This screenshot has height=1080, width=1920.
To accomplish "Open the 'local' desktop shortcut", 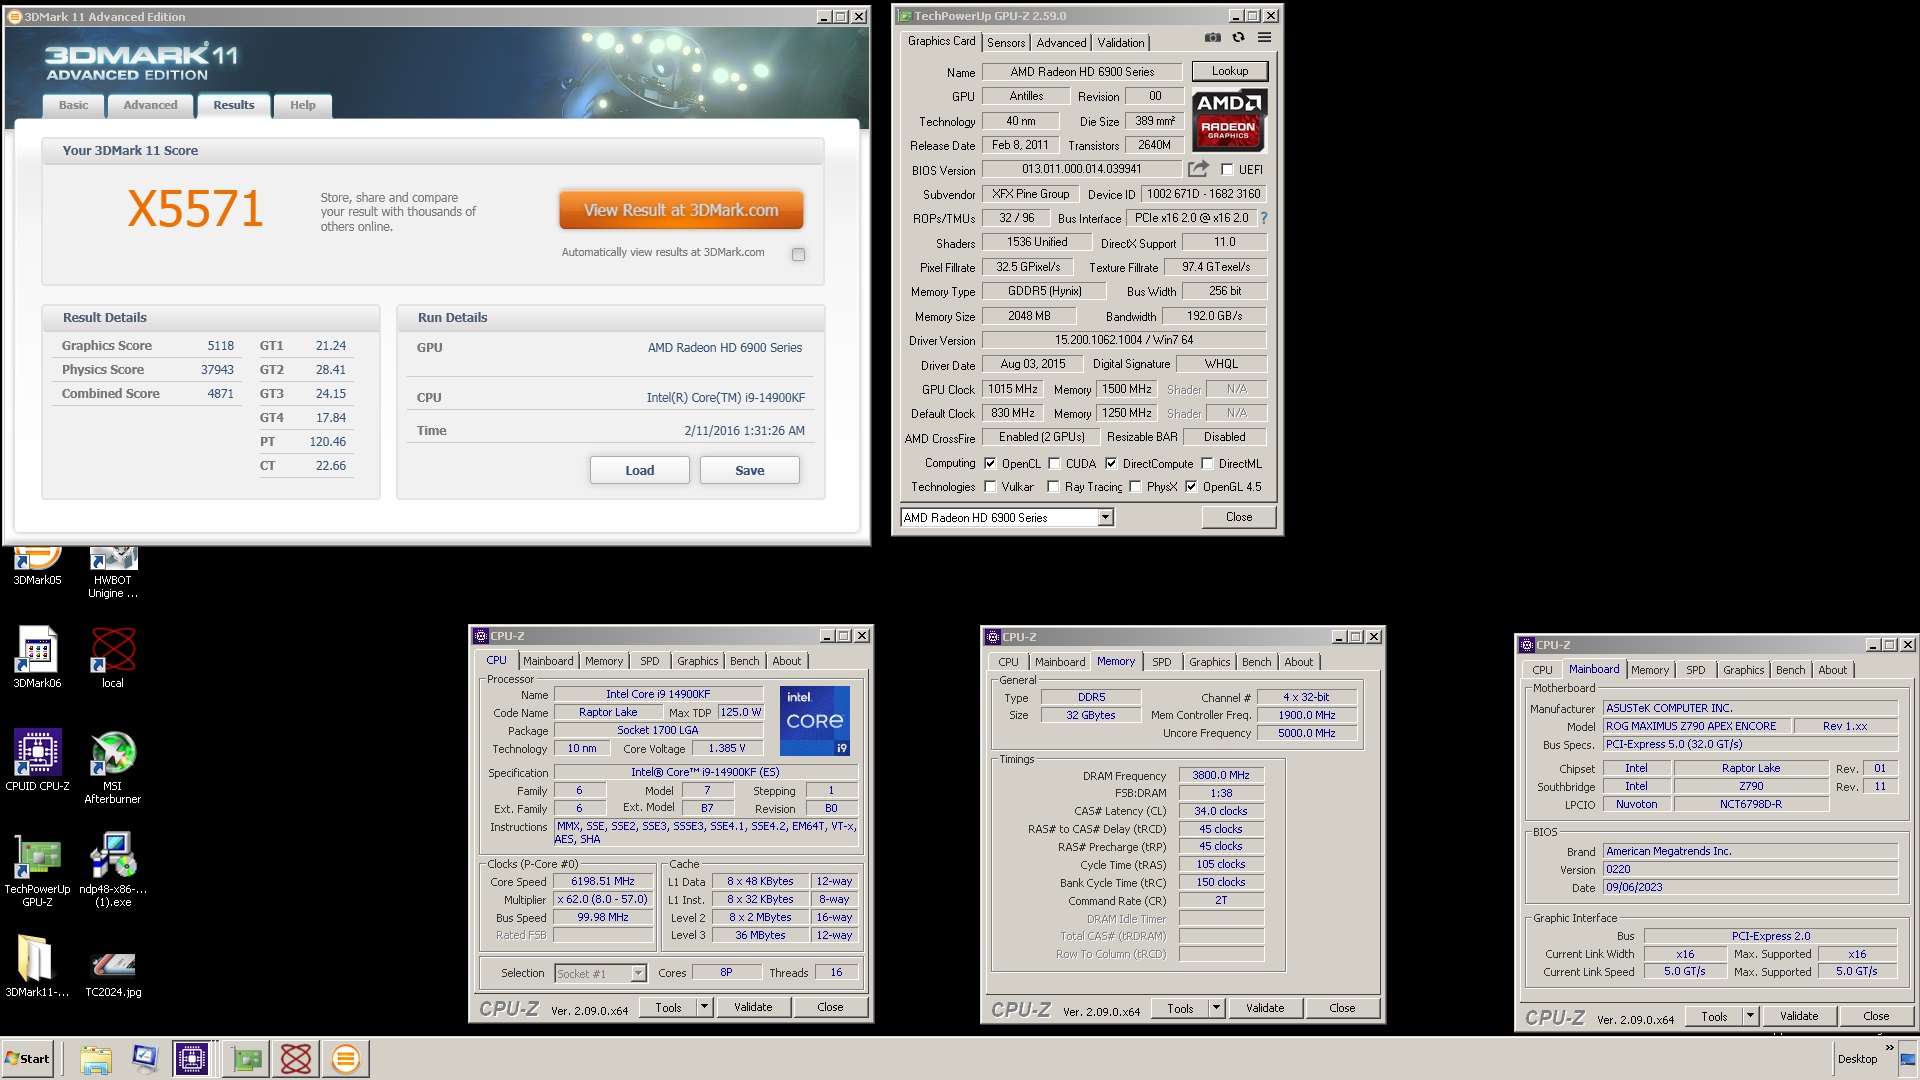I will point(113,657).
